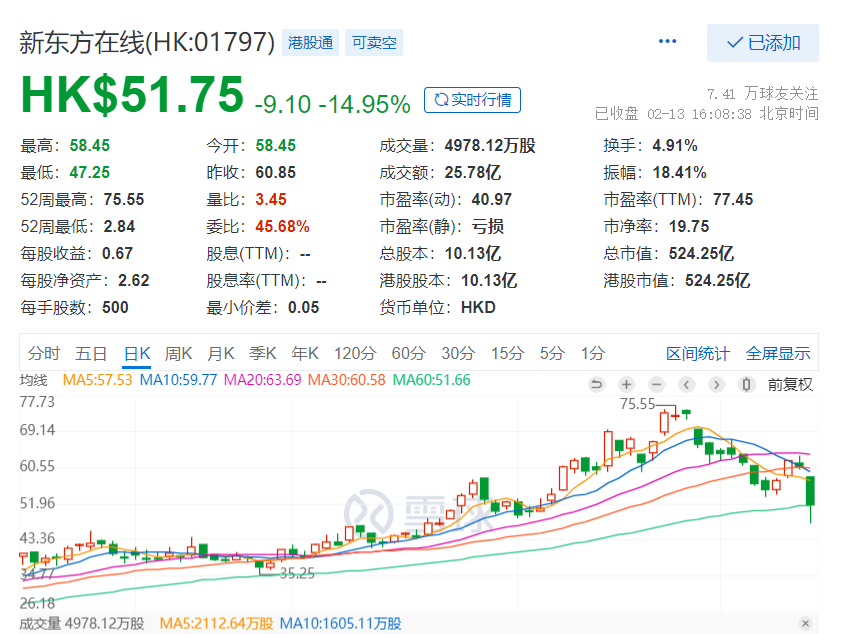Image resolution: width=844 pixels, height=634 pixels.
Task: Click the 52周最高 75.55 value
Action: (x=124, y=200)
